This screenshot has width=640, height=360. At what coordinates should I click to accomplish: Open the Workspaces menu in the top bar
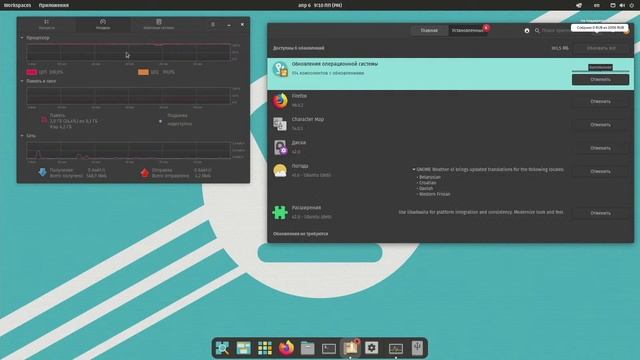point(18,5)
